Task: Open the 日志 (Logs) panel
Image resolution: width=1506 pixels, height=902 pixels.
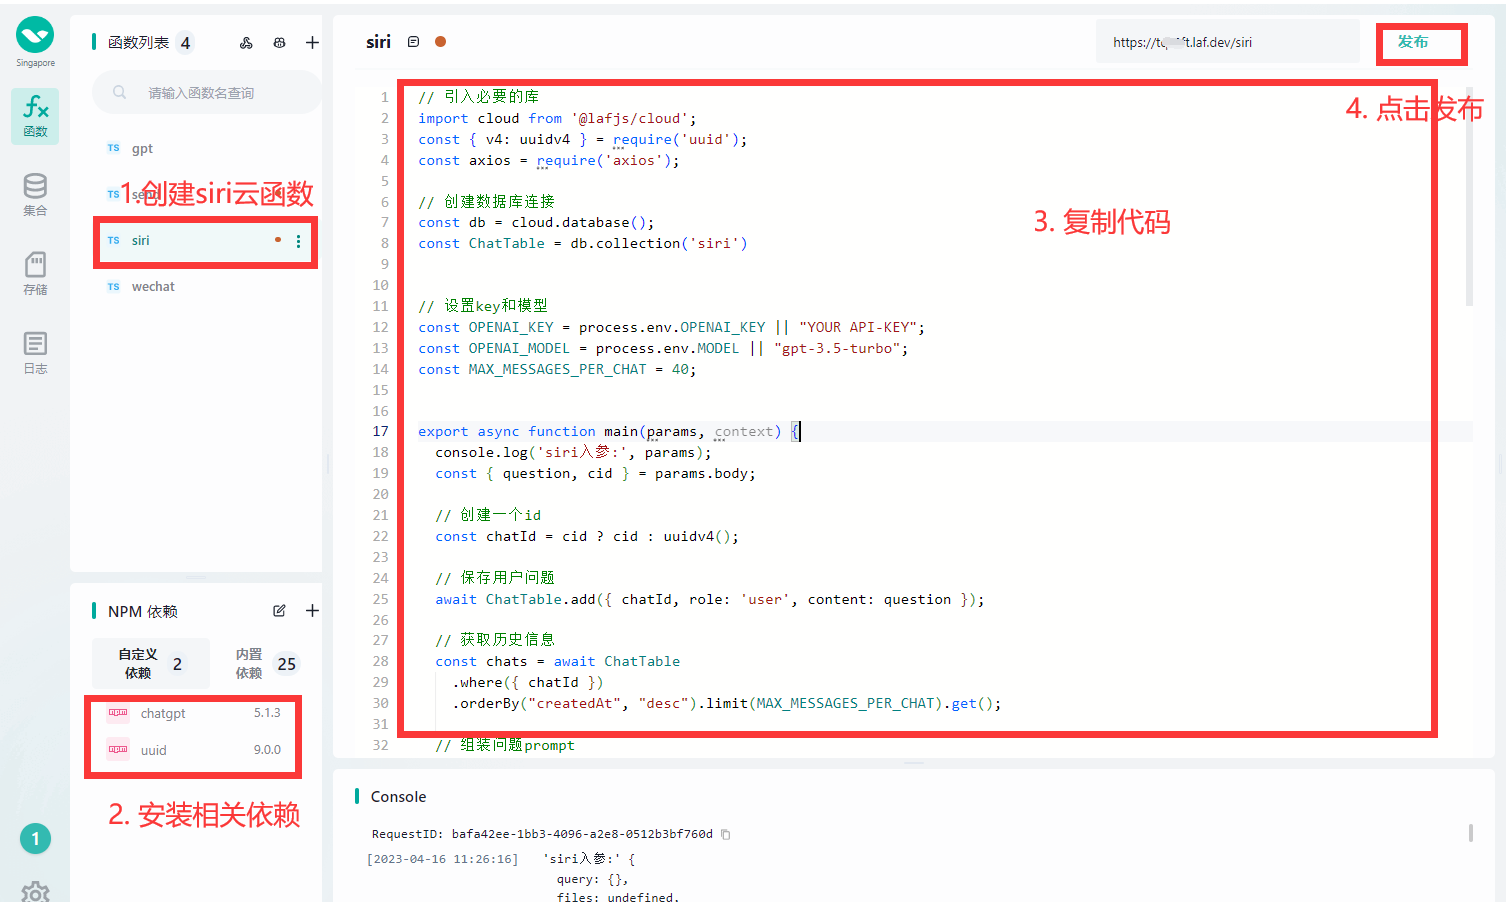Action: (34, 345)
